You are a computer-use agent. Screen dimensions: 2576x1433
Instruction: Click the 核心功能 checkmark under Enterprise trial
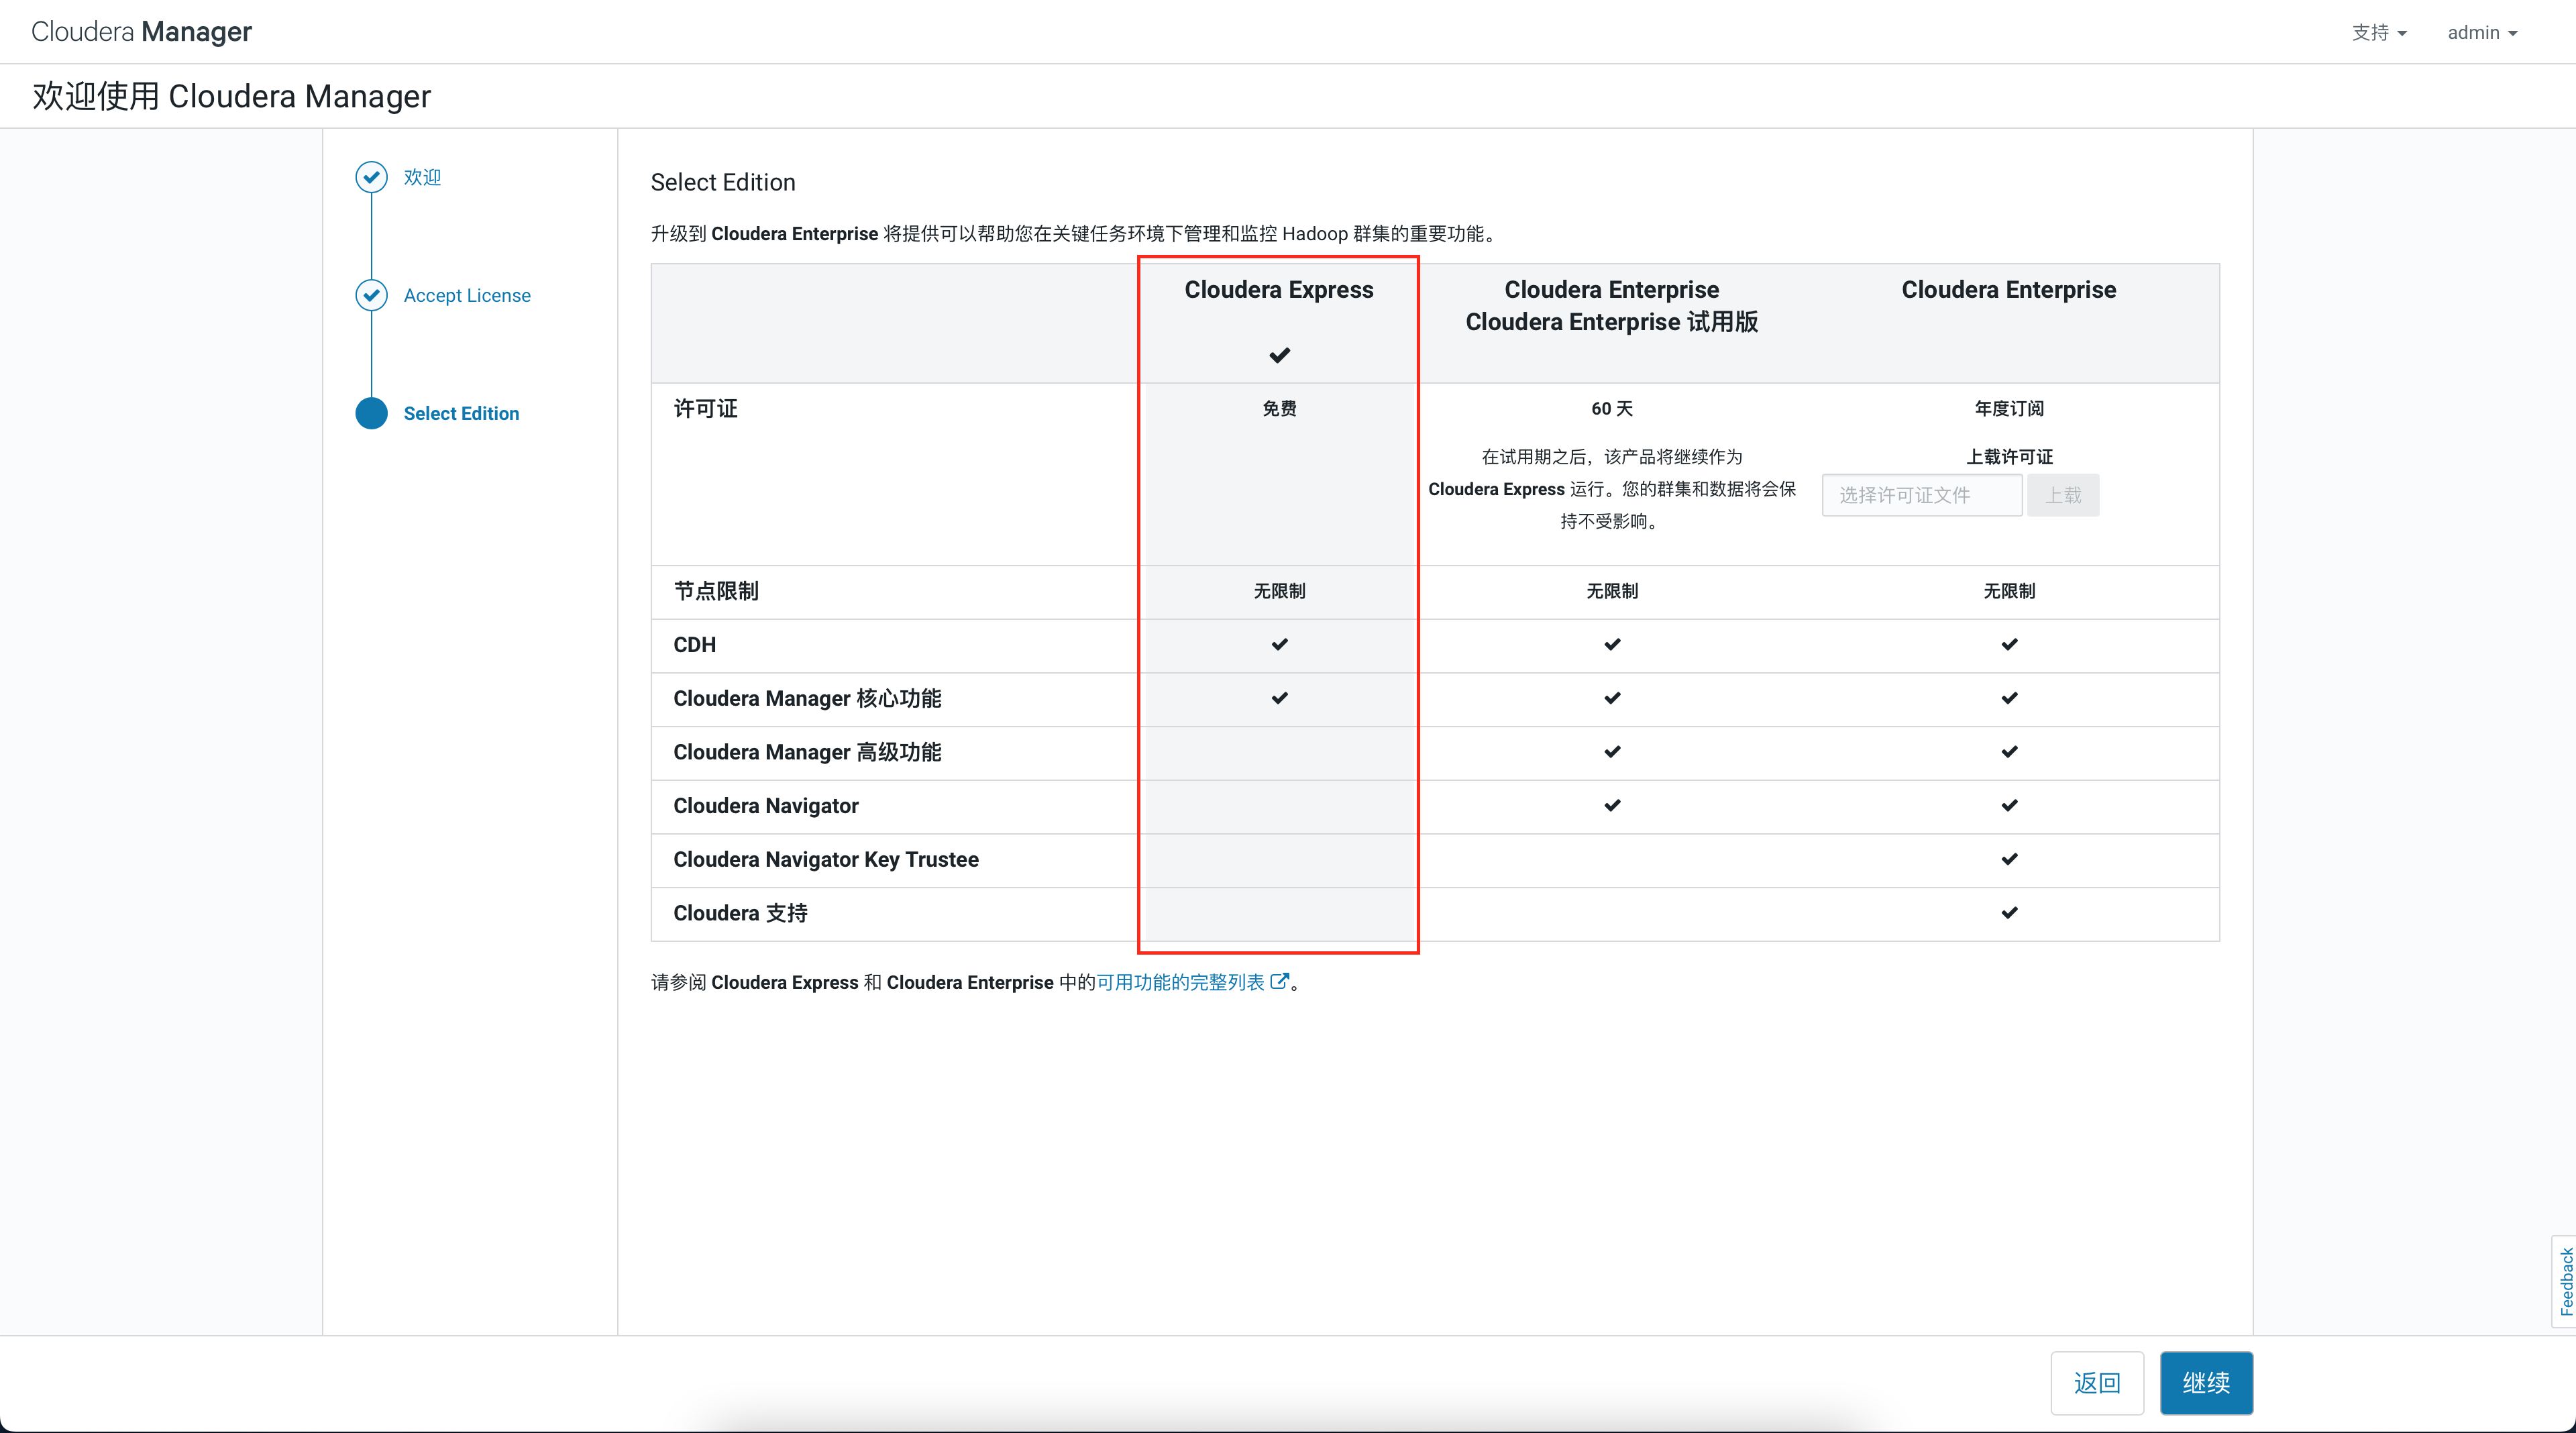[x=1612, y=698]
